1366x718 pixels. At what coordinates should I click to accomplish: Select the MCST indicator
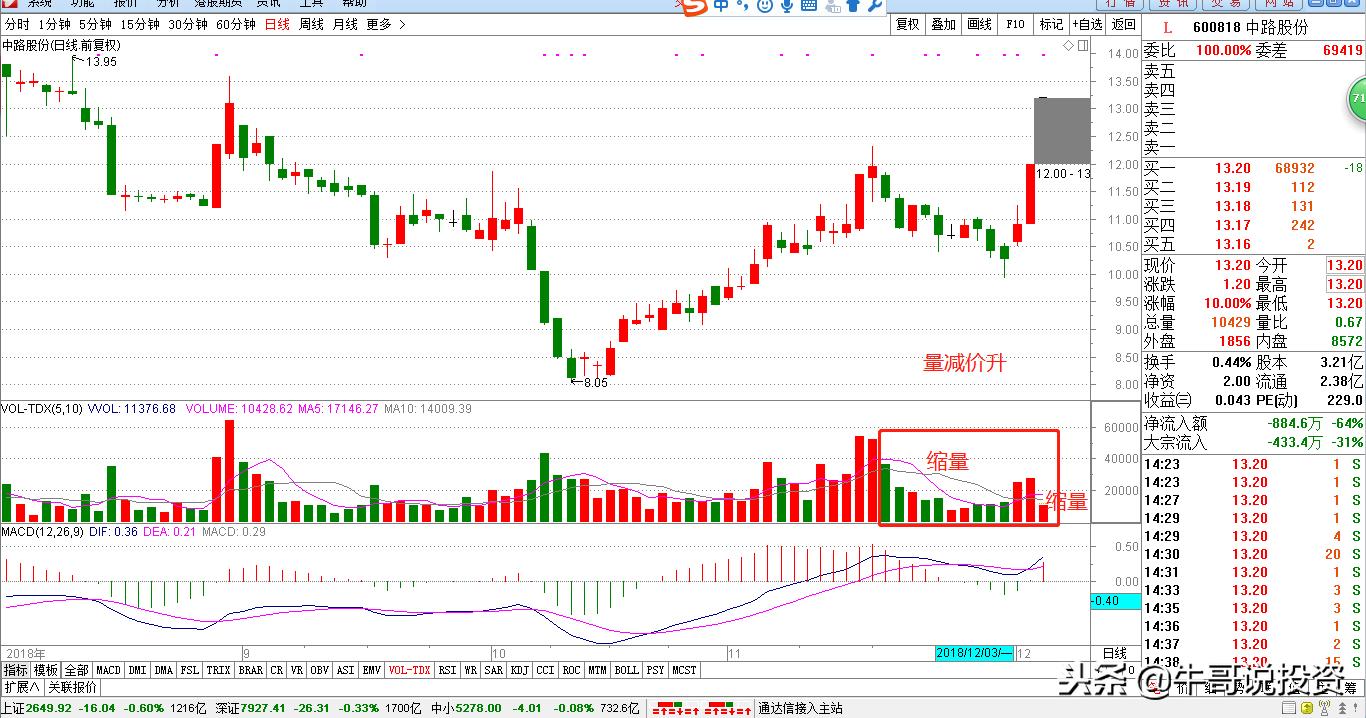click(685, 670)
